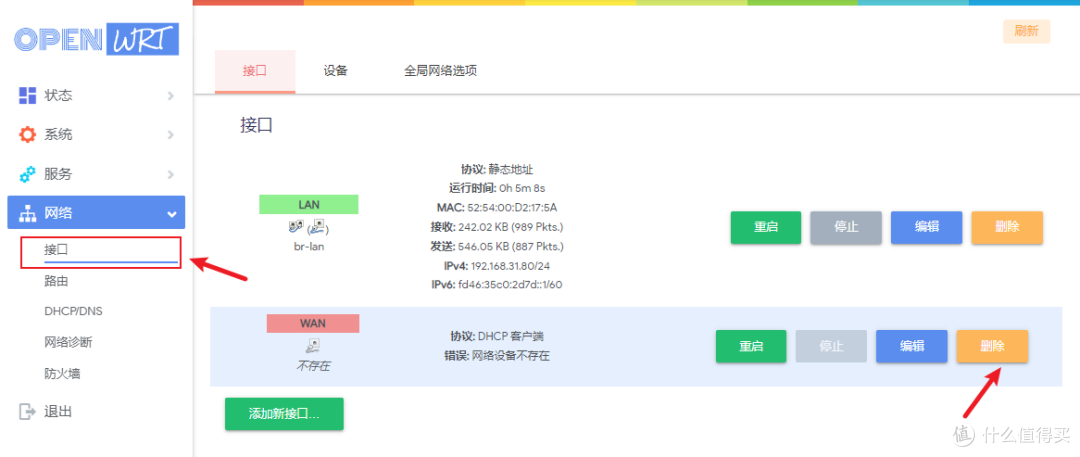Open DHCP/DNS settings page
Viewport: 1080px width, 457px height.
[73, 312]
